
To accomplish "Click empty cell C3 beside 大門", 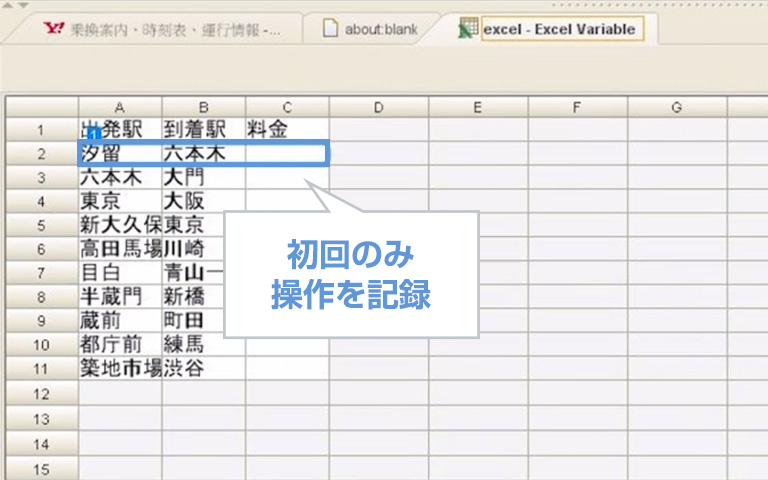I will (288, 178).
